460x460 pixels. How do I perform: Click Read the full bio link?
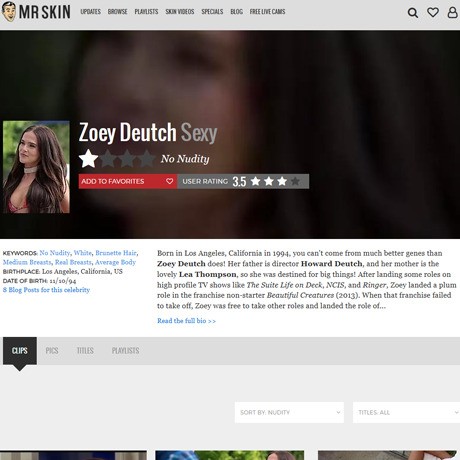186,321
